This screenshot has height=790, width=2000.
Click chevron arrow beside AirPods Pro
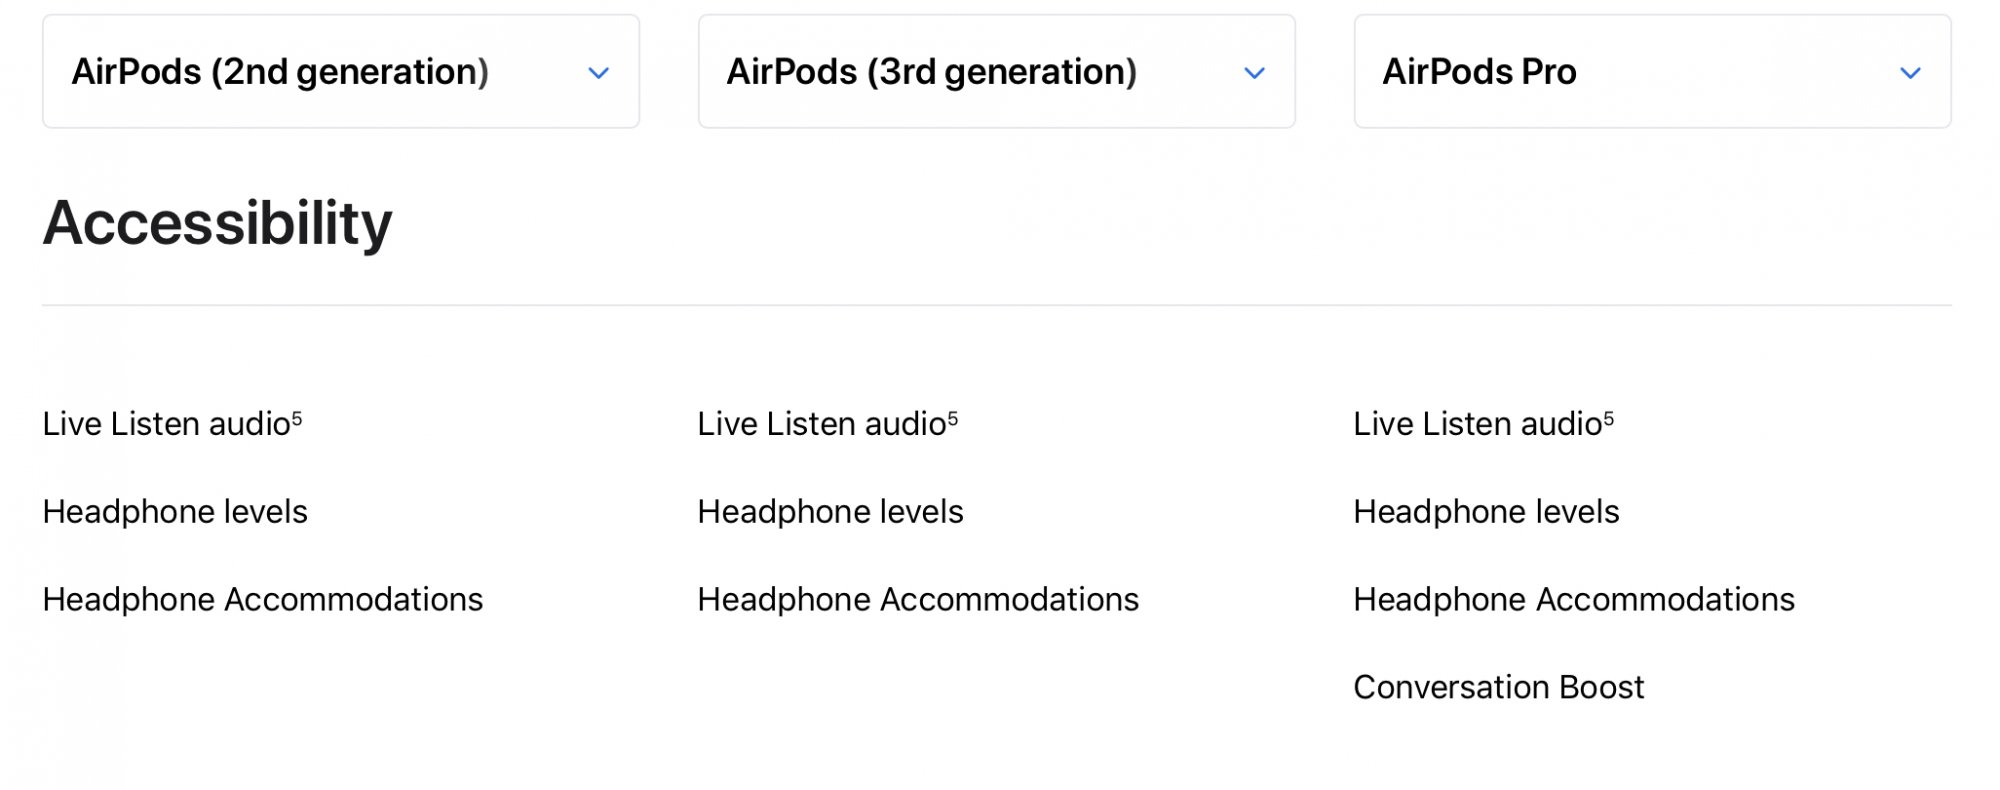1911,73
